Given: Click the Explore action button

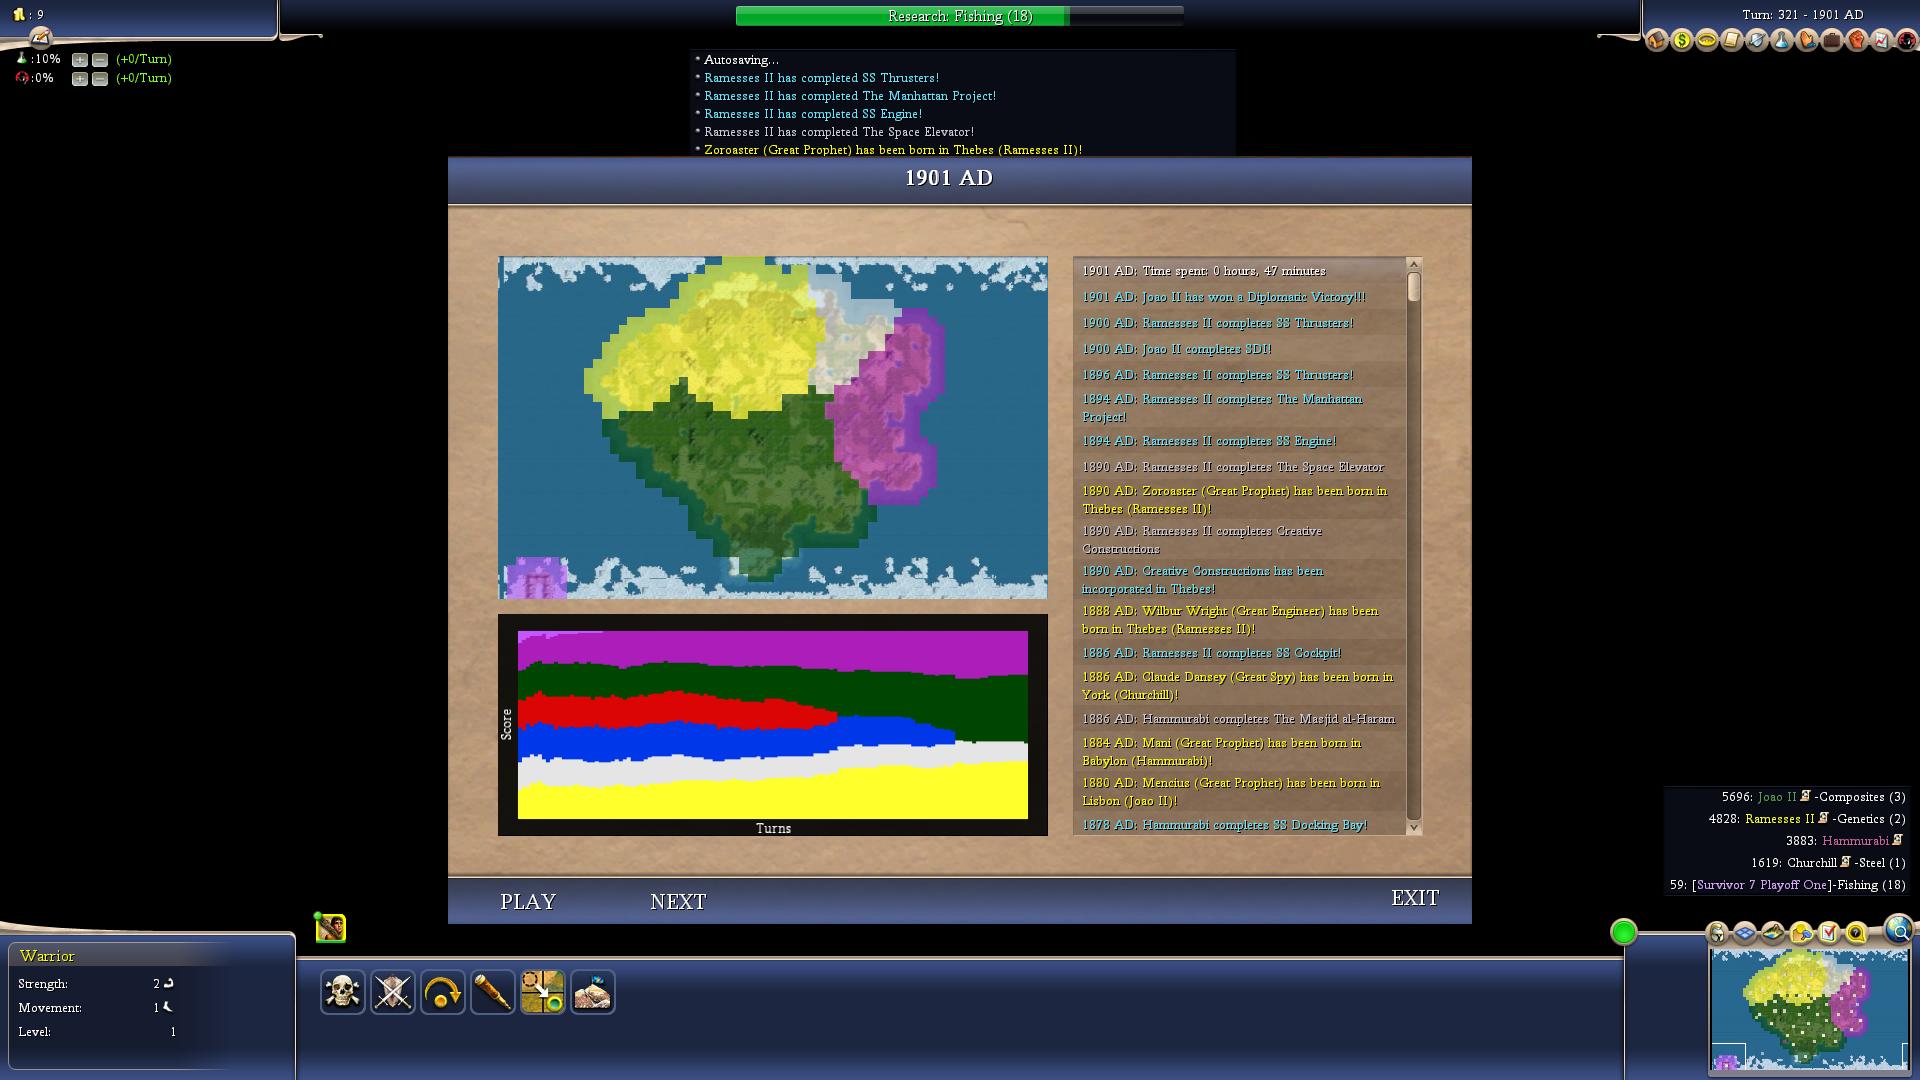Looking at the screenshot, I should coord(593,992).
